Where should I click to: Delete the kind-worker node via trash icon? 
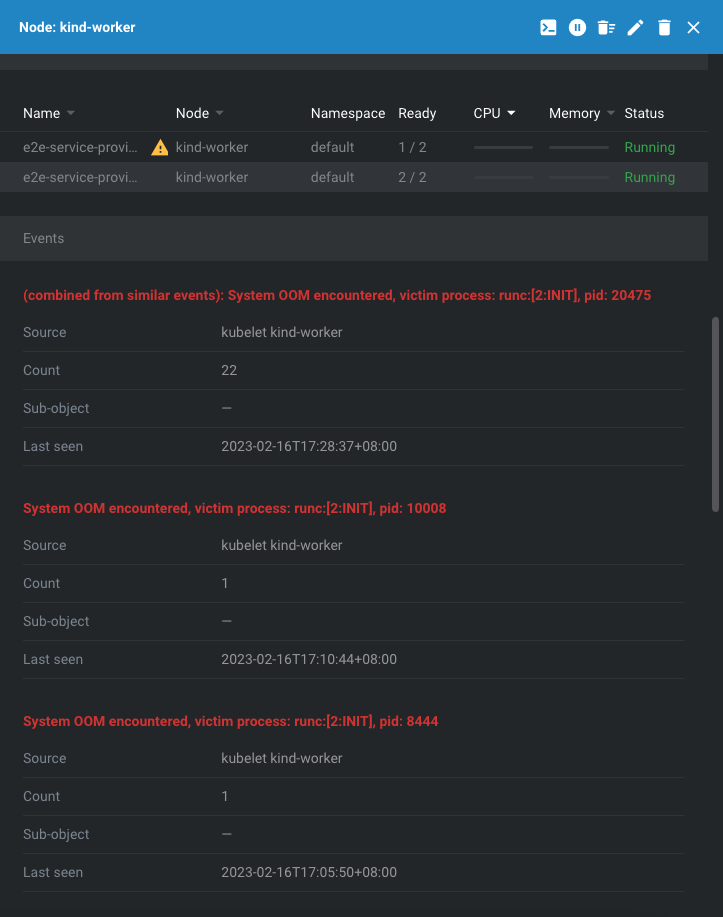(x=664, y=27)
